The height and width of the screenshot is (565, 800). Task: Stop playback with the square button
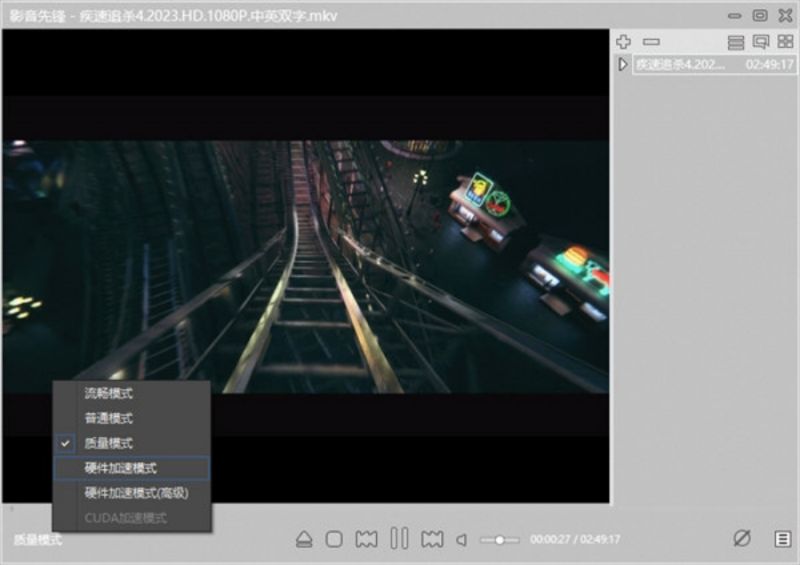[334, 539]
